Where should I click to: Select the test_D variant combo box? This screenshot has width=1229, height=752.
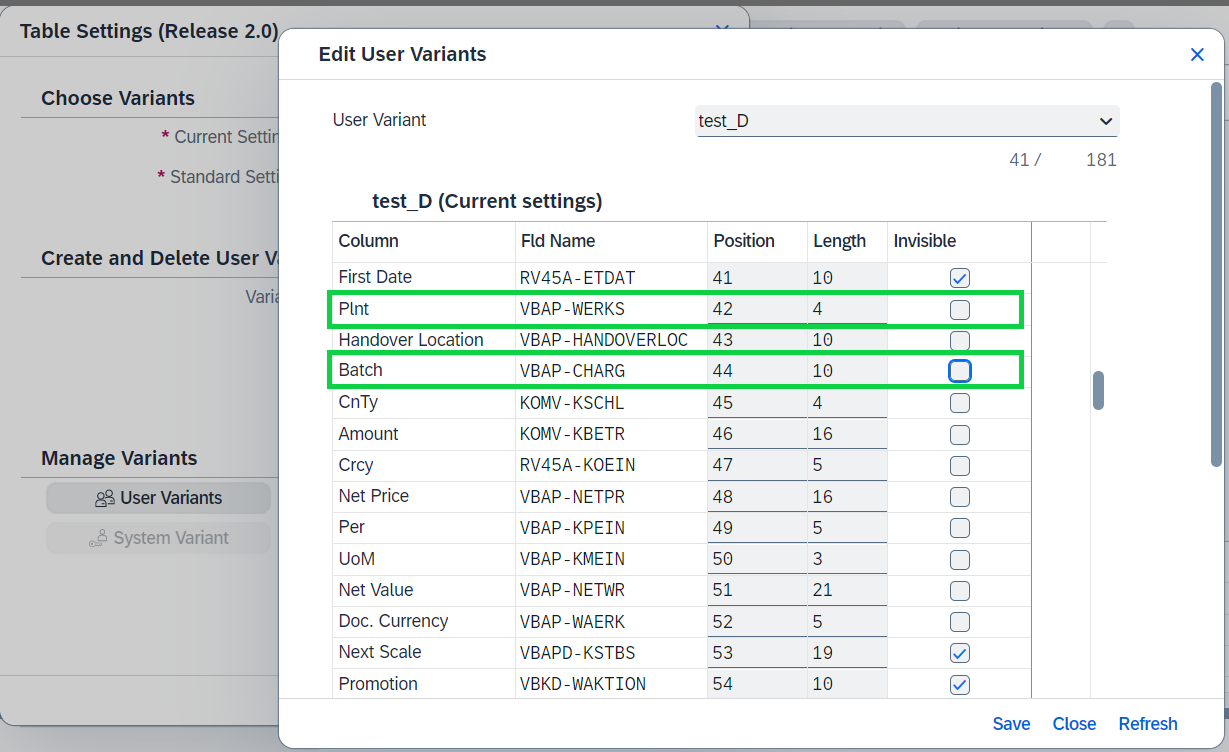click(907, 121)
